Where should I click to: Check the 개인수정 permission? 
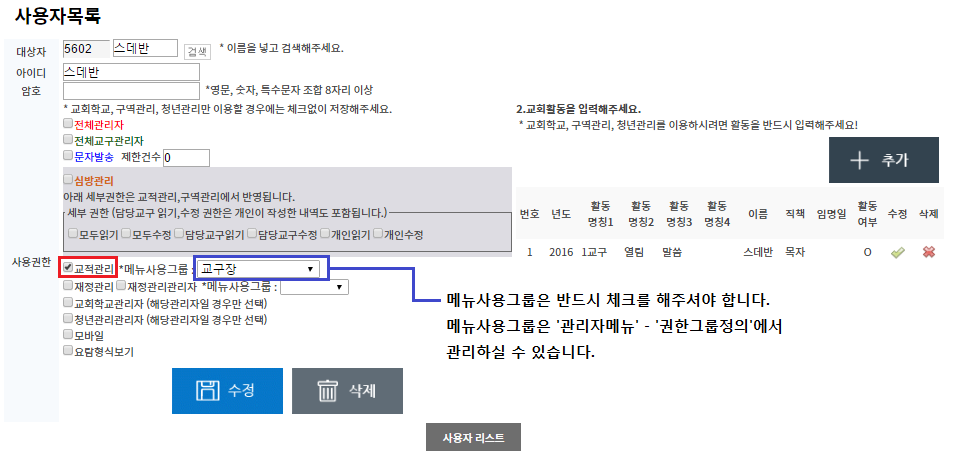click(x=378, y=234)
